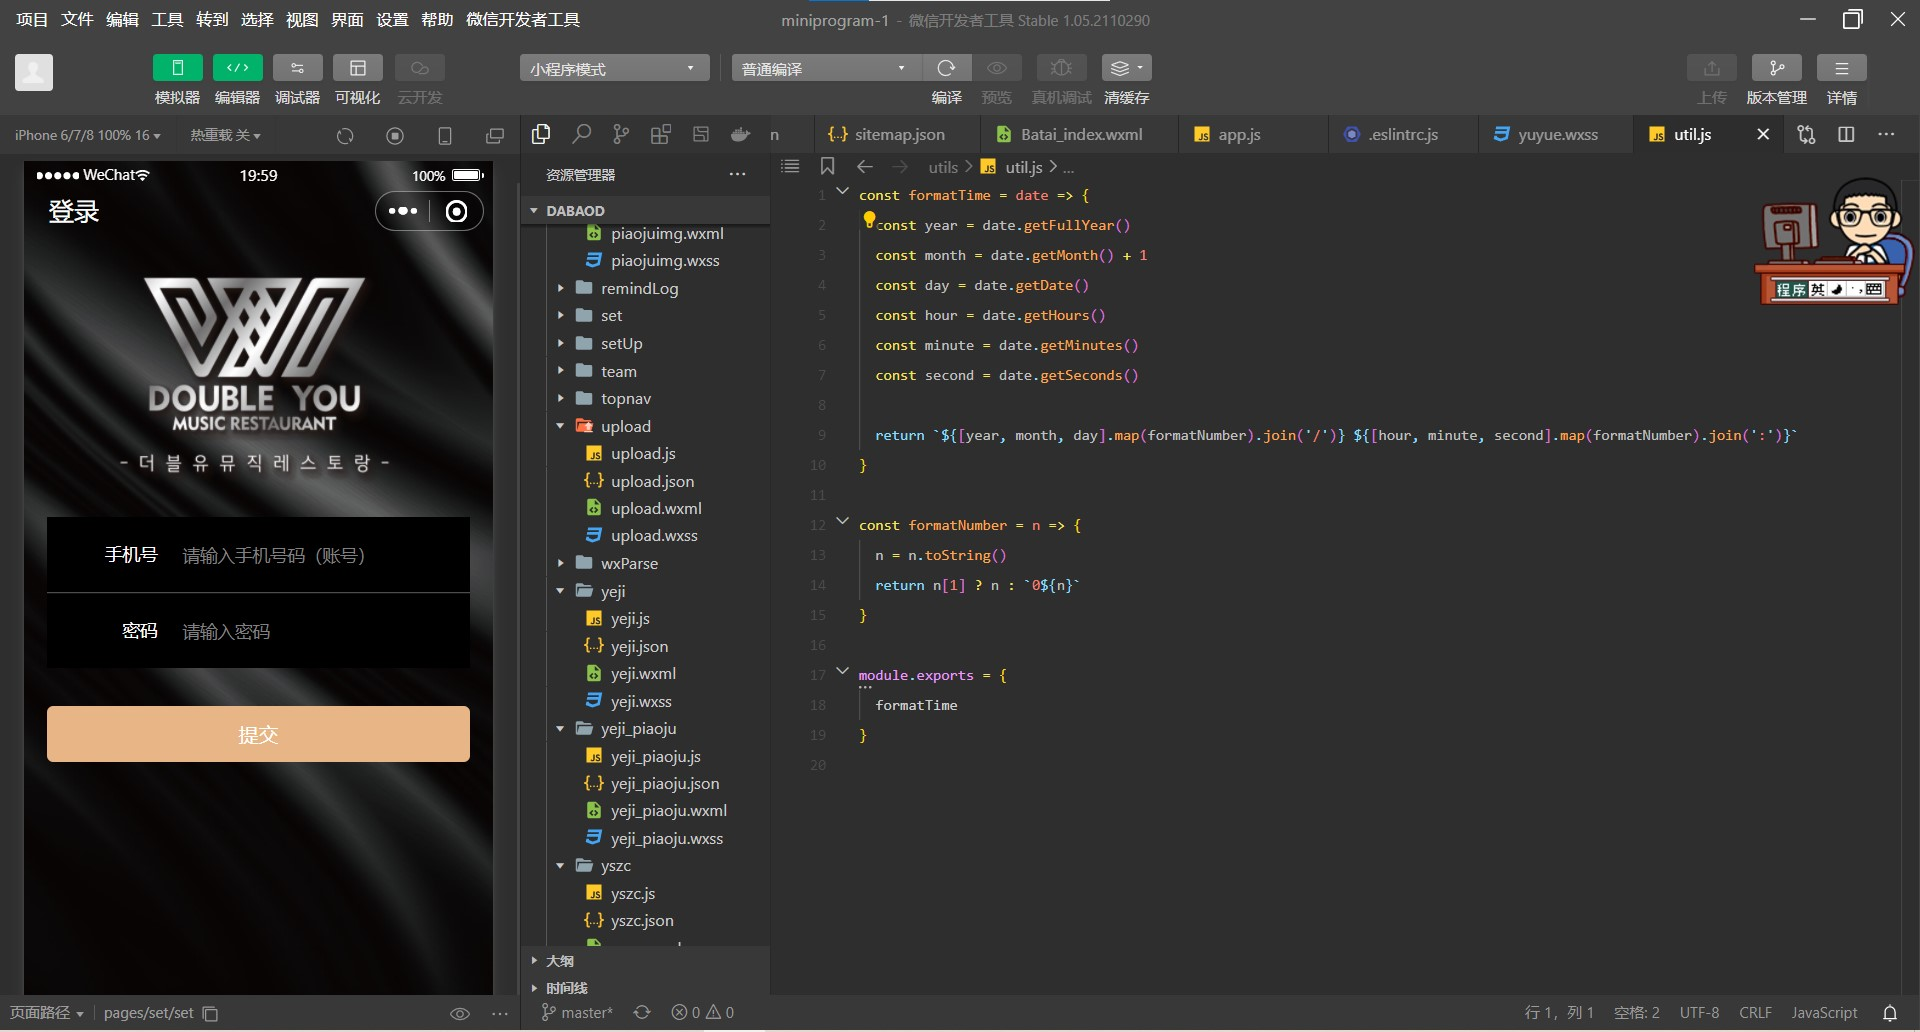The image size is (1920, 1032).
Task: Open the settings menu
Action: tap(392, 19)
